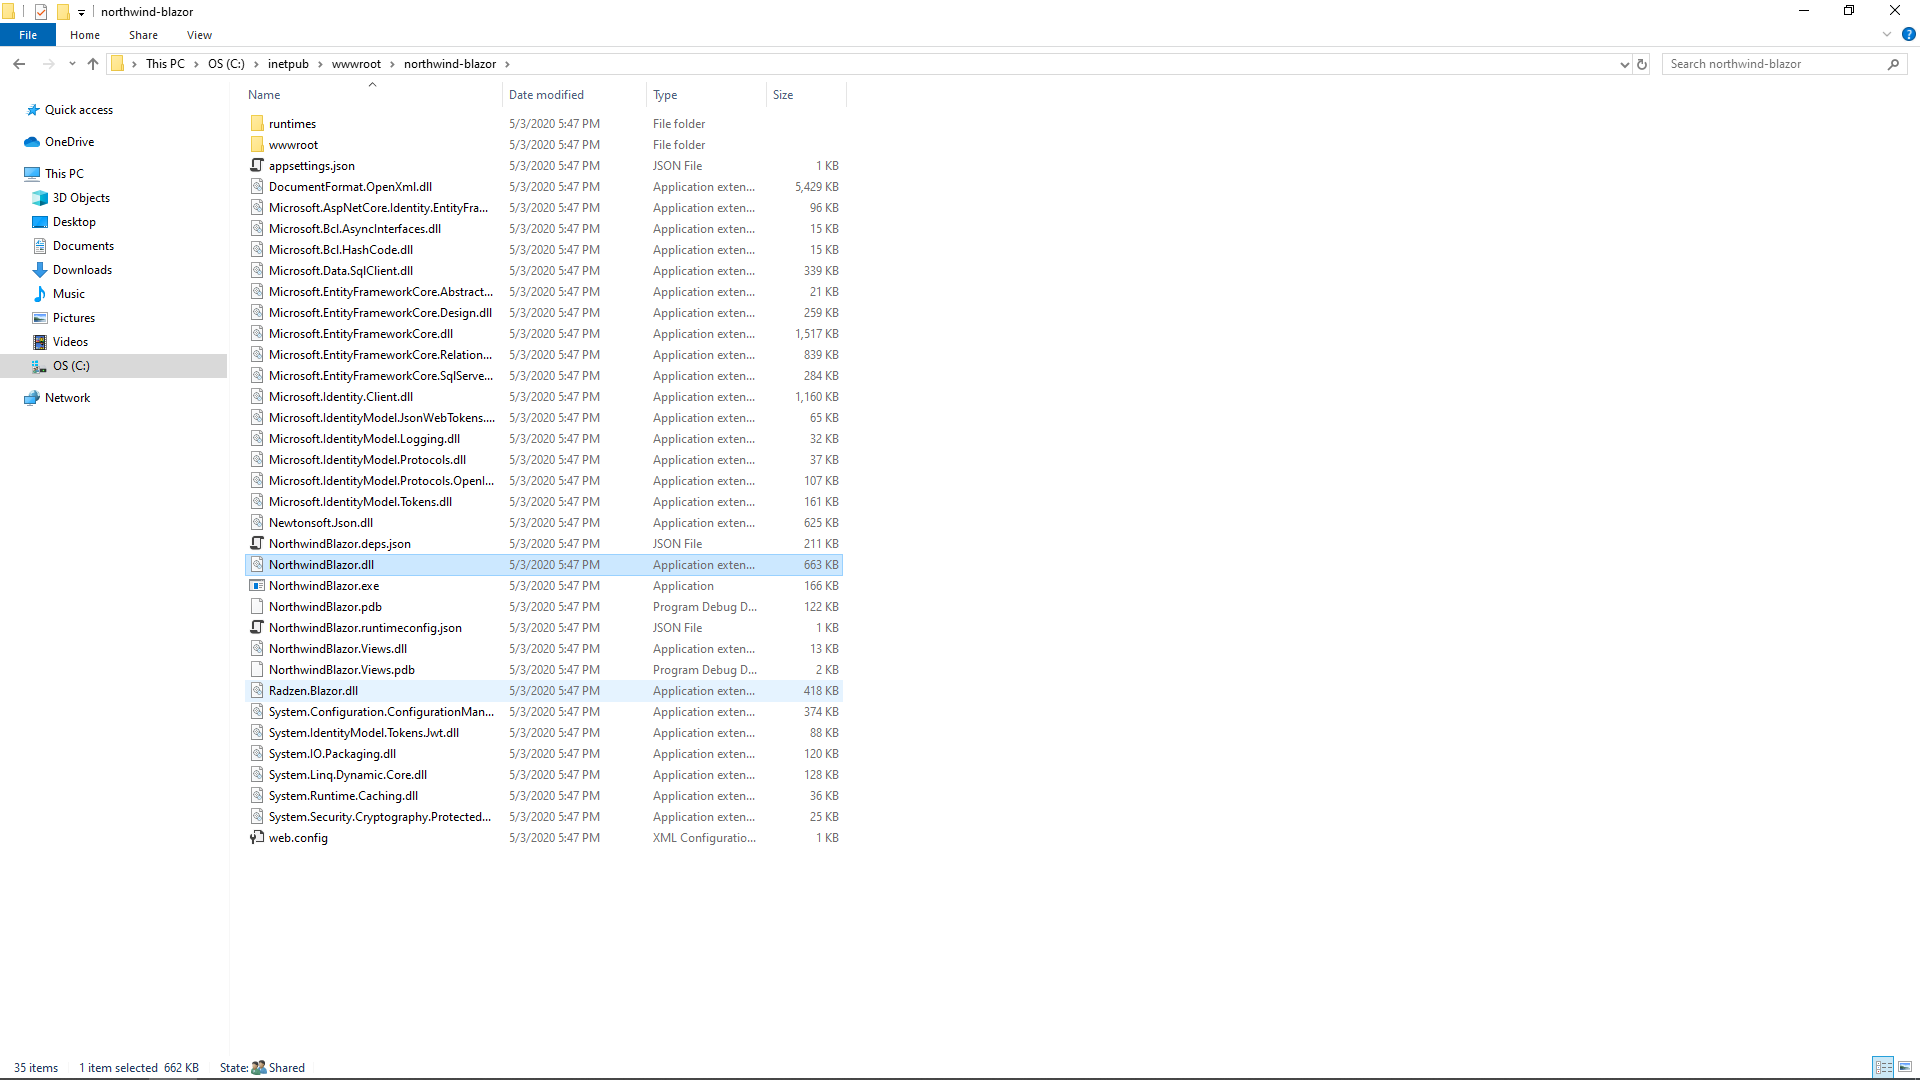Select Pictures in the navigation pane

(x=74, y=318)
